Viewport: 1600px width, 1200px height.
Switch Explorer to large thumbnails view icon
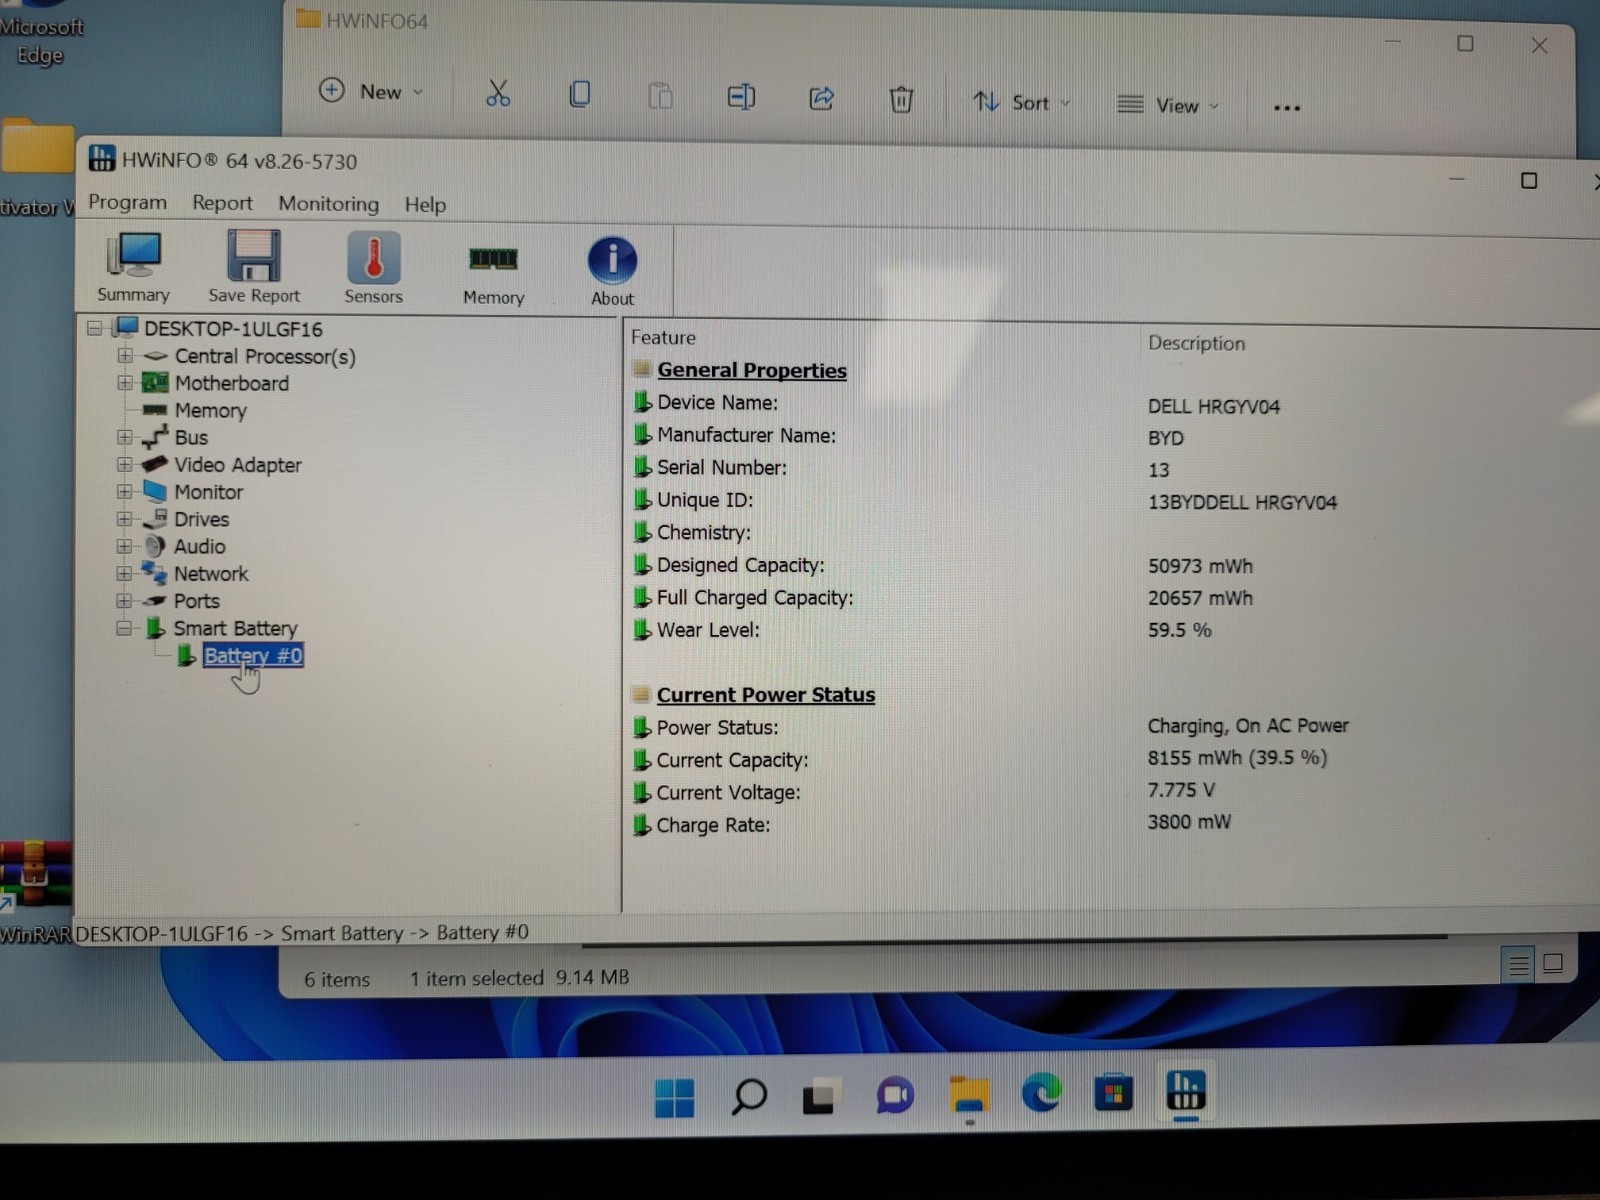click(x=1553, y=964)
